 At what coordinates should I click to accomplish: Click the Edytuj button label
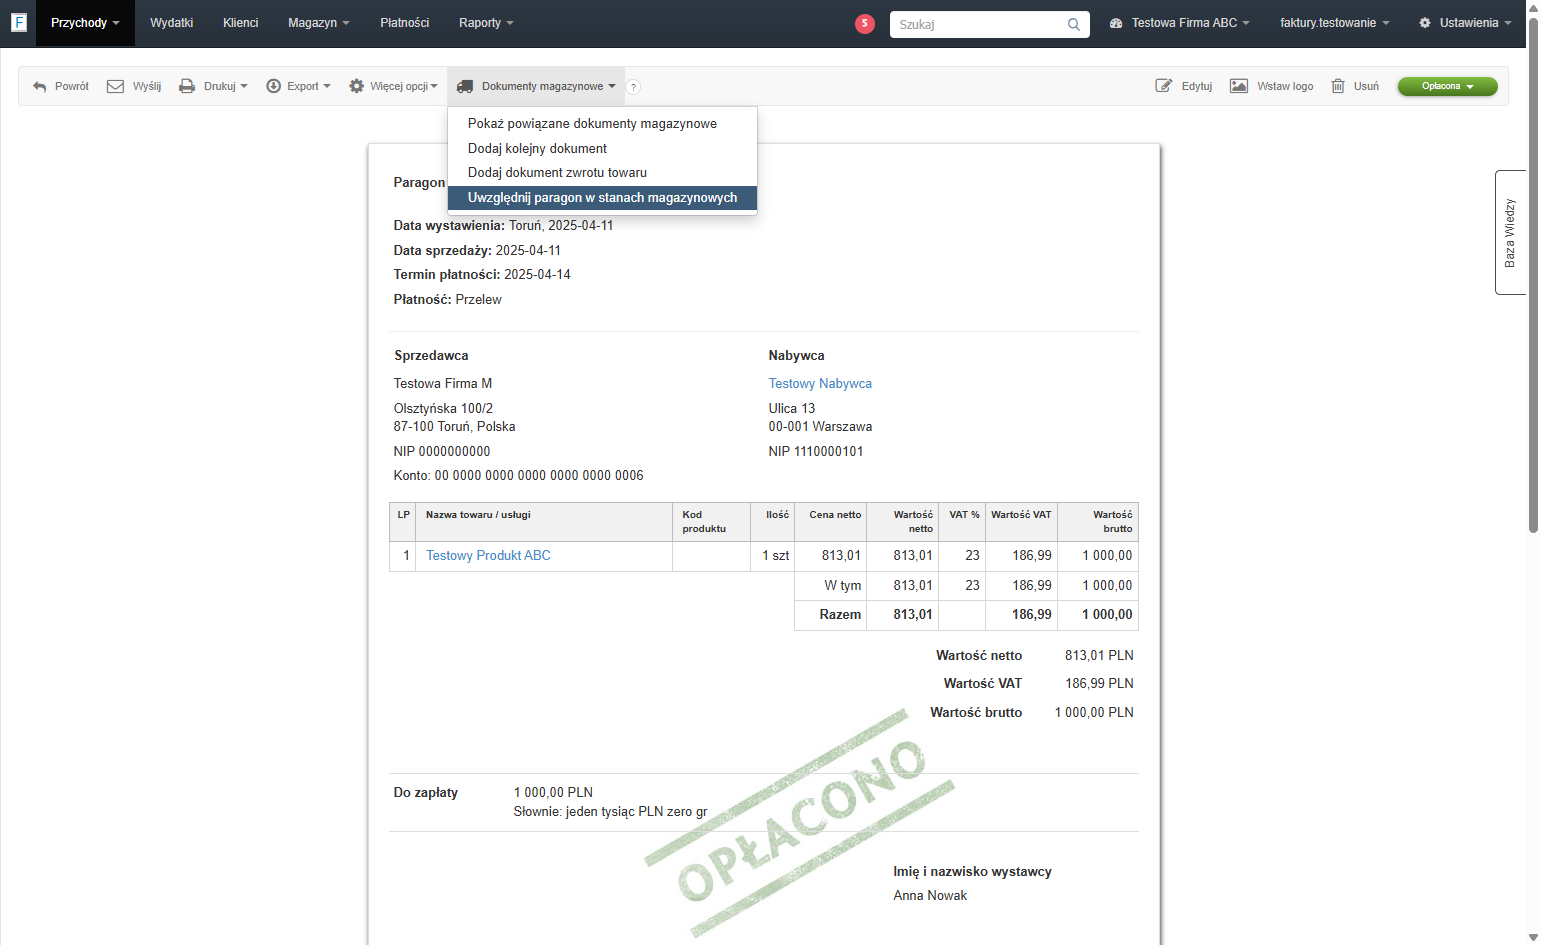[x=1197, y=87]
